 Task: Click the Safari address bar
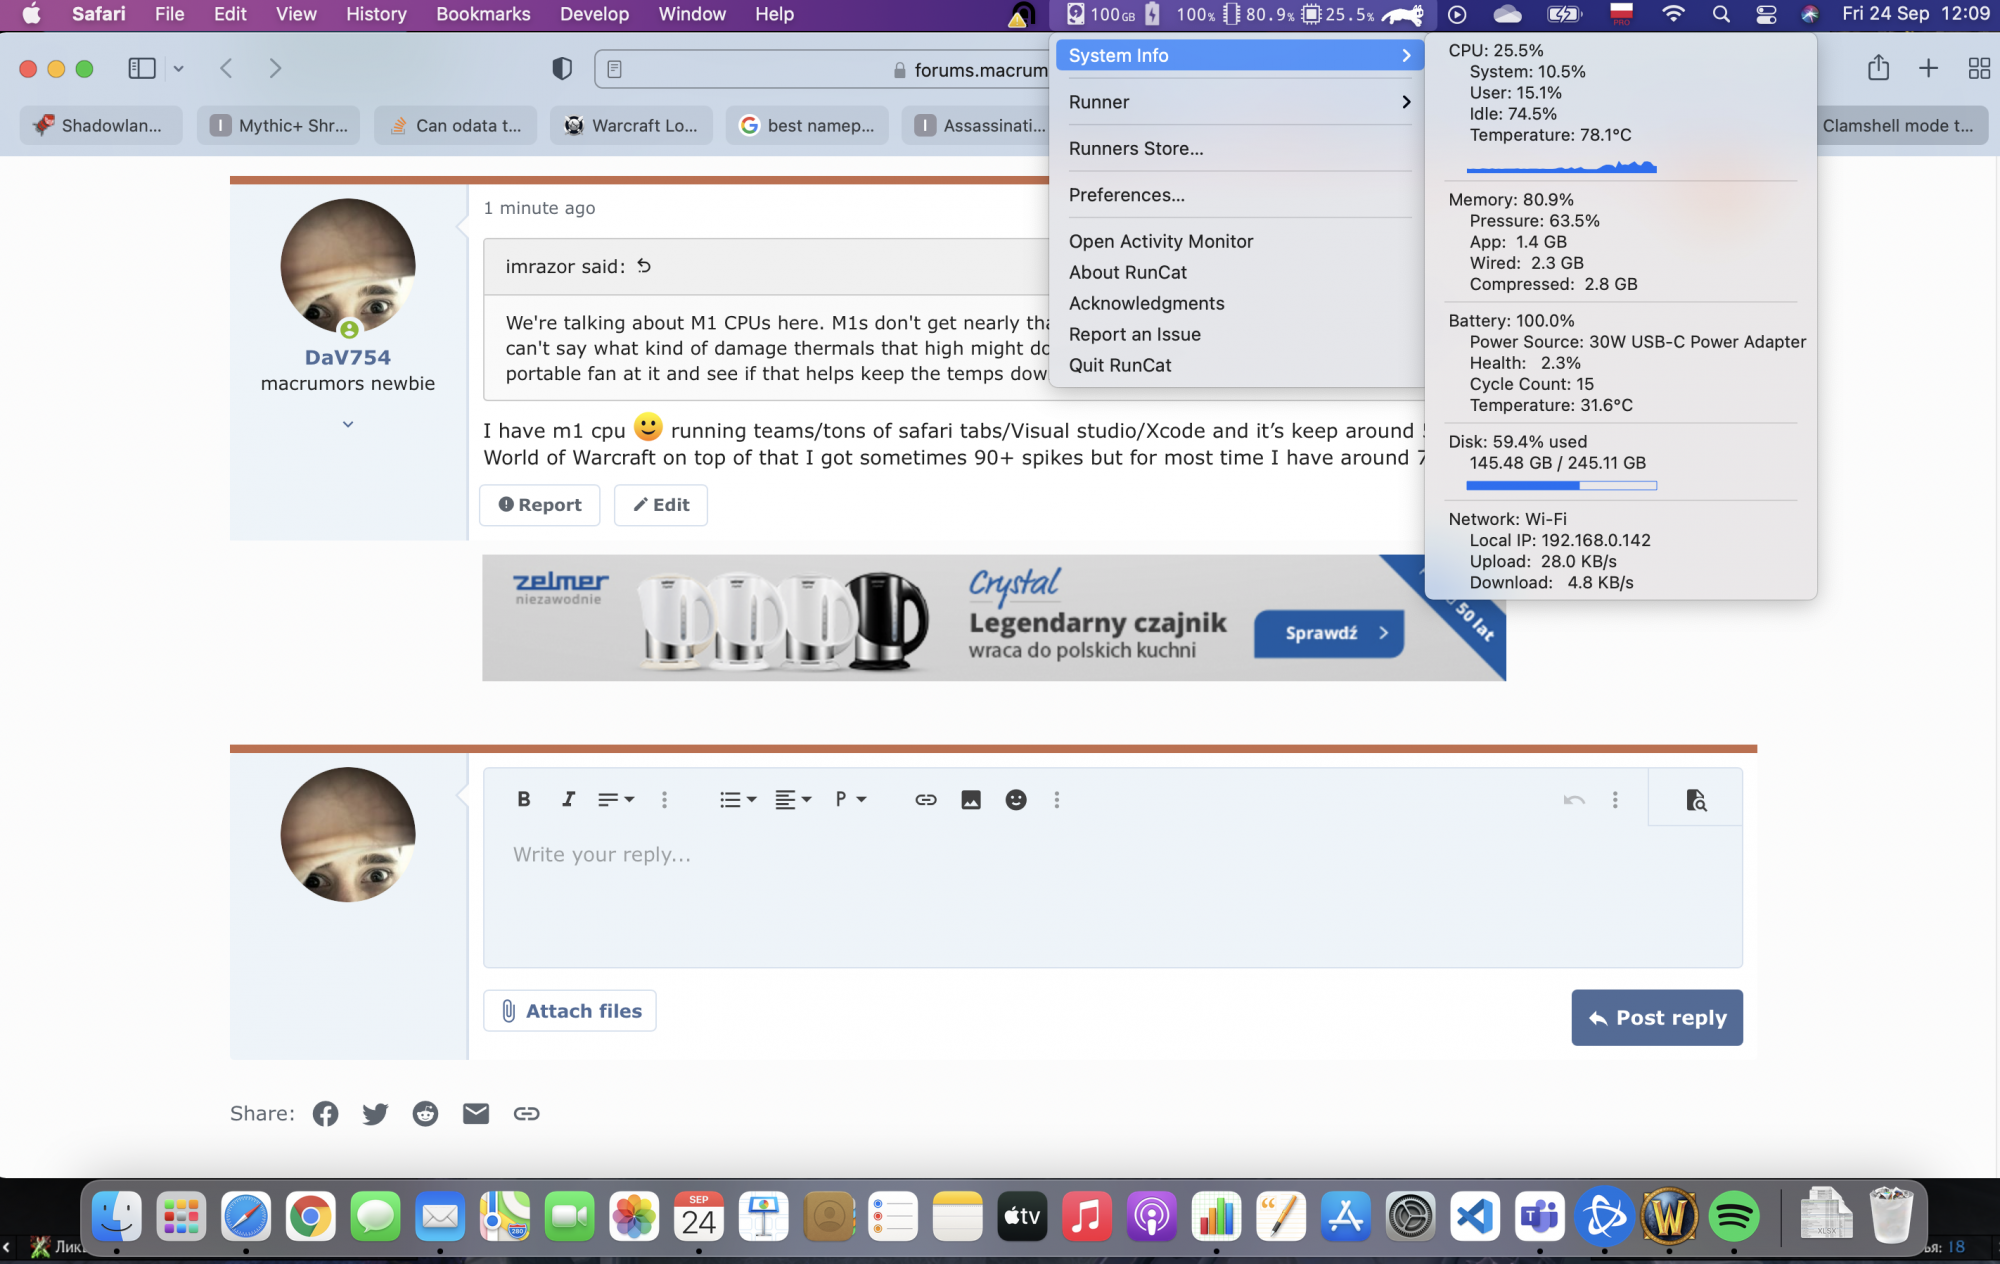pos(820,69)
